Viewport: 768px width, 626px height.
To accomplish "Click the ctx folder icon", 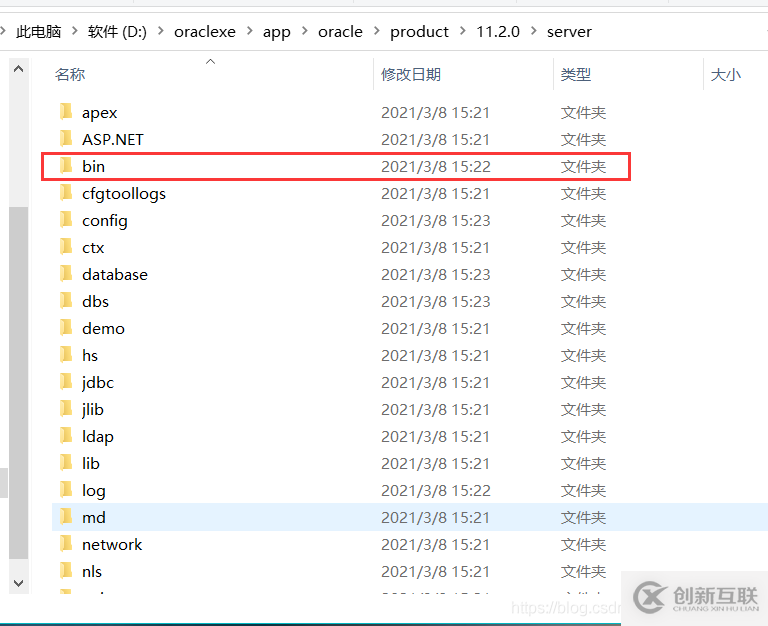I will (x=66, y=247).
